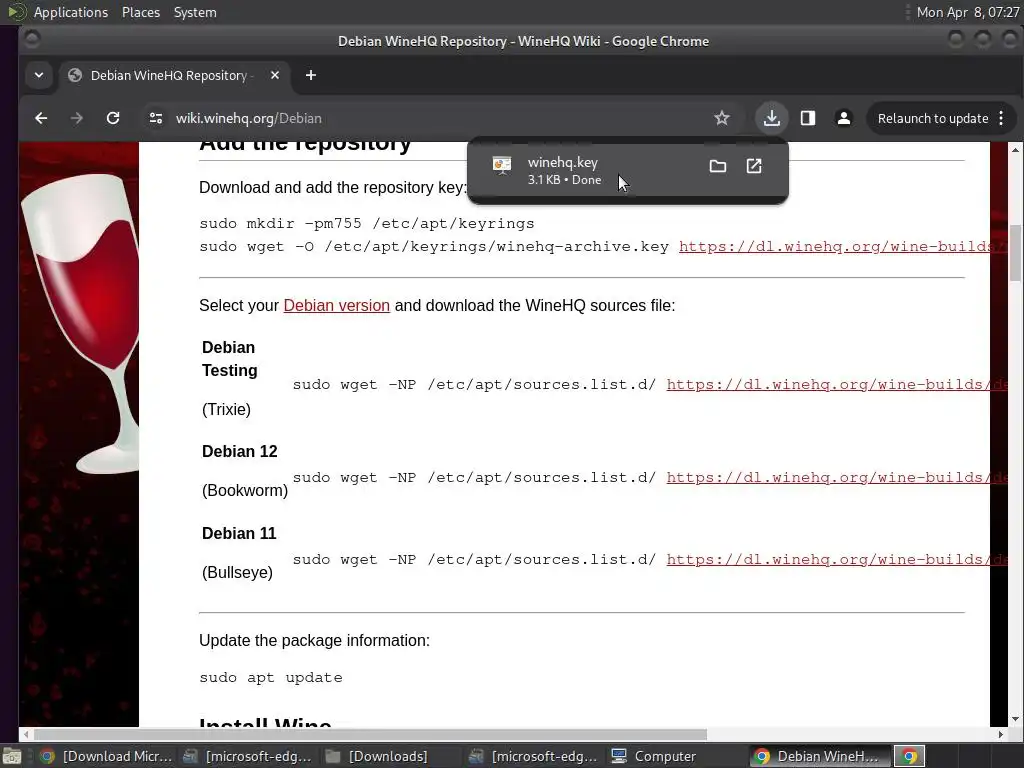1024x768 pixels.
Task: Switch to the Computer taskbar window
Action: point(677,756)
